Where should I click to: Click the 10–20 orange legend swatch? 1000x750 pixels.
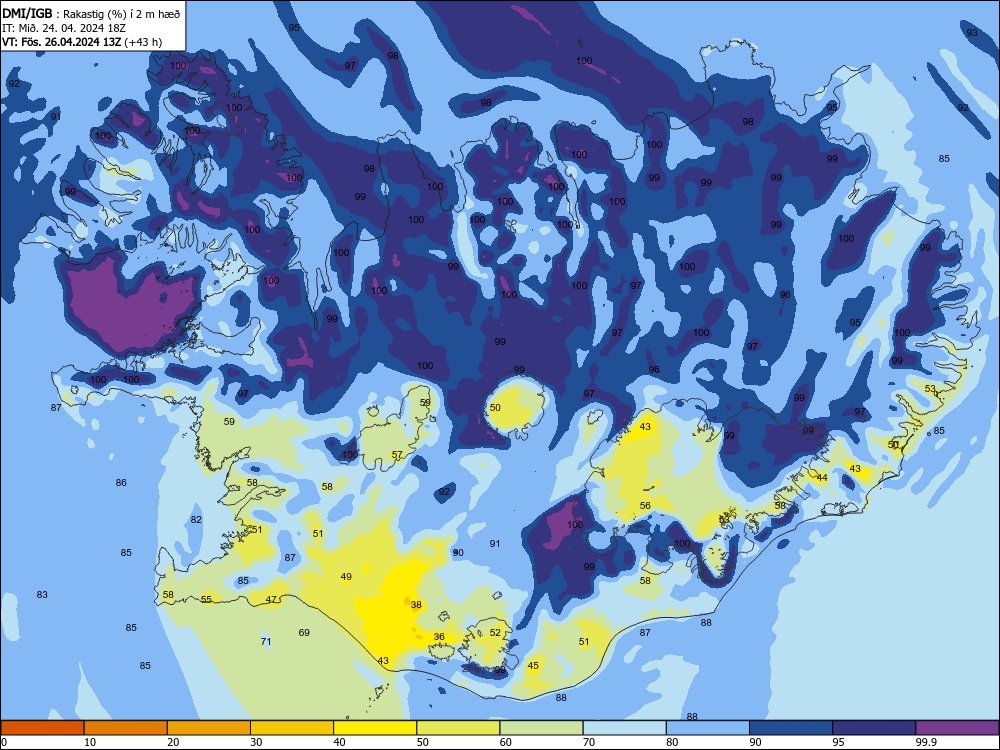[126, 728]
